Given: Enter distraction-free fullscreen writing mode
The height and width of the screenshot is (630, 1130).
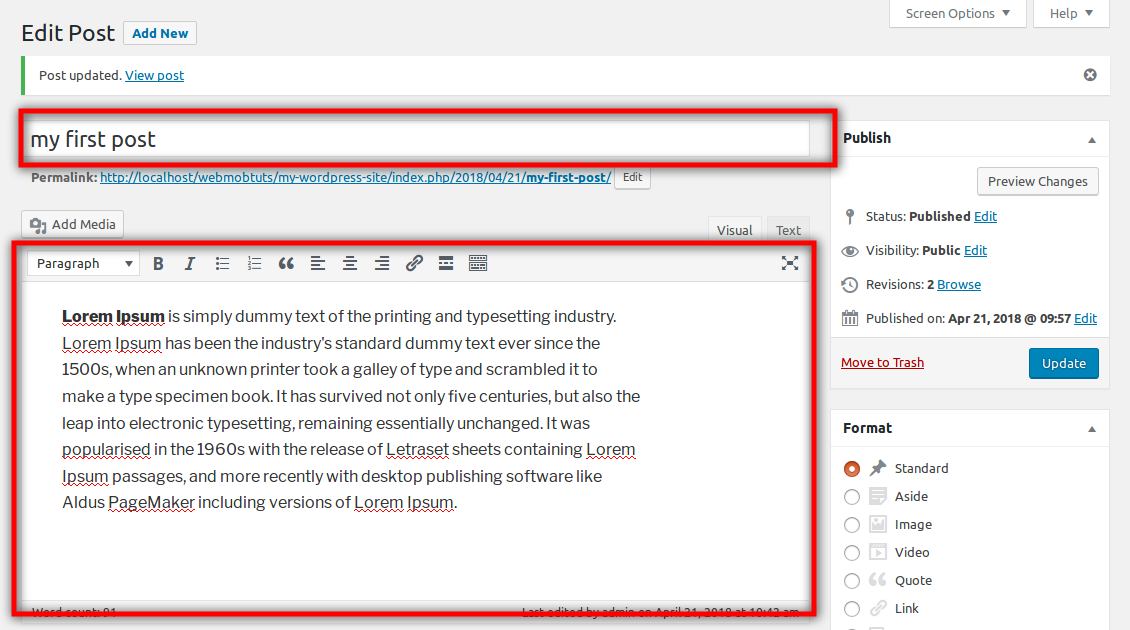Looking at the screenshot, I should pyautogui.click(x=790, y=263).
